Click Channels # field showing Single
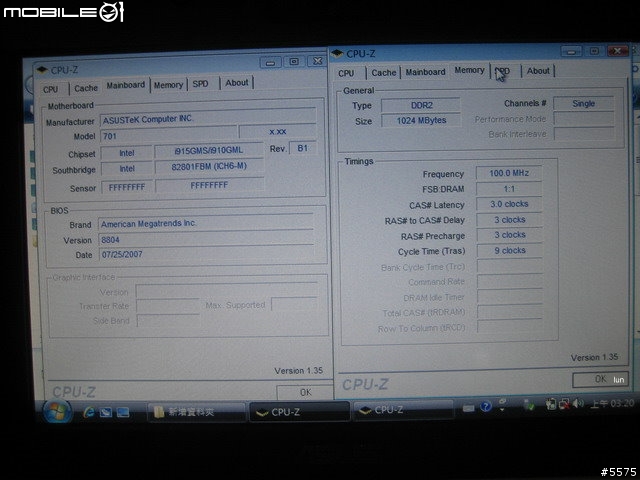 click(584, 104)
